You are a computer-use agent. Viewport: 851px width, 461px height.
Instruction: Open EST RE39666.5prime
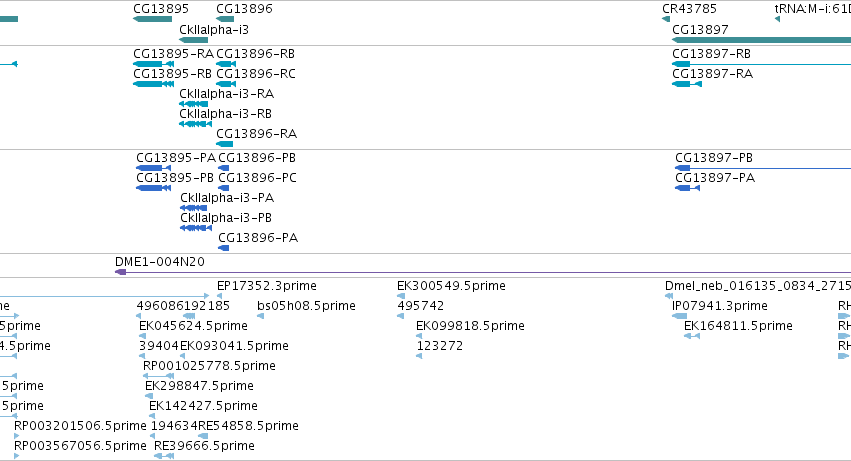tap(204, 446)
